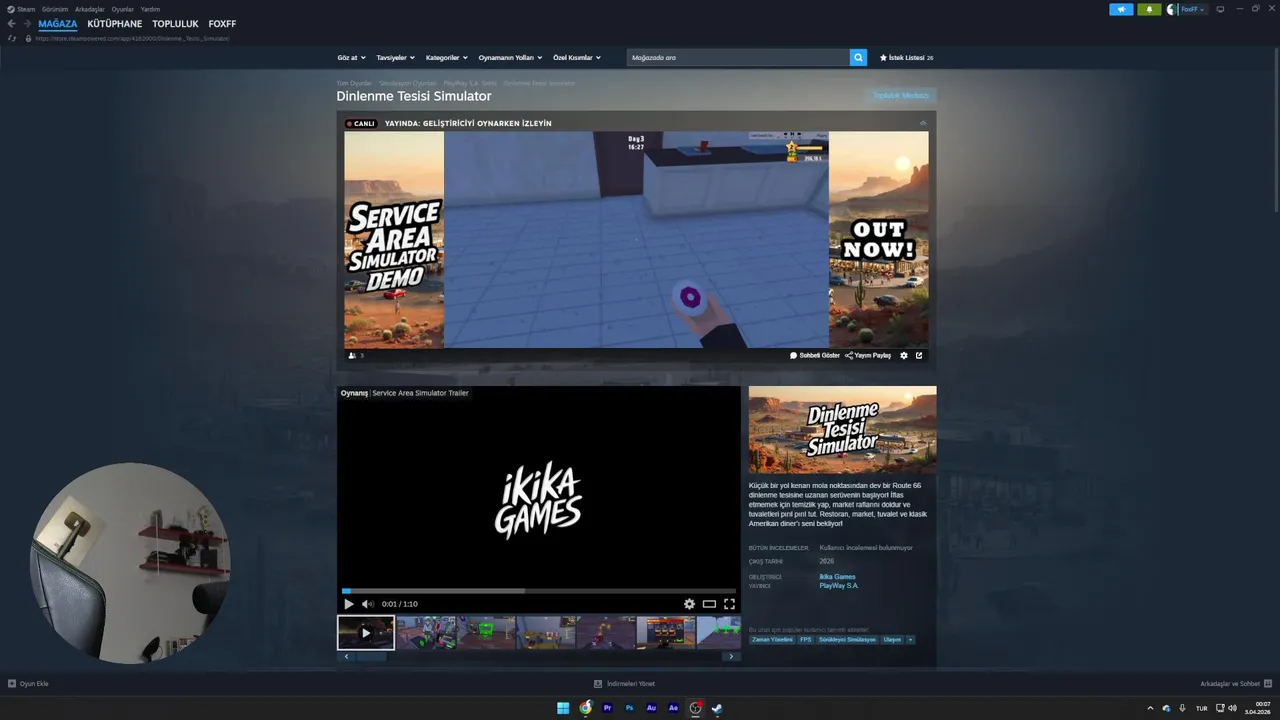Open Arkadaşlar ve Sohbet panel
The height and width of the screenshot is (720, 1280).
1236,684
